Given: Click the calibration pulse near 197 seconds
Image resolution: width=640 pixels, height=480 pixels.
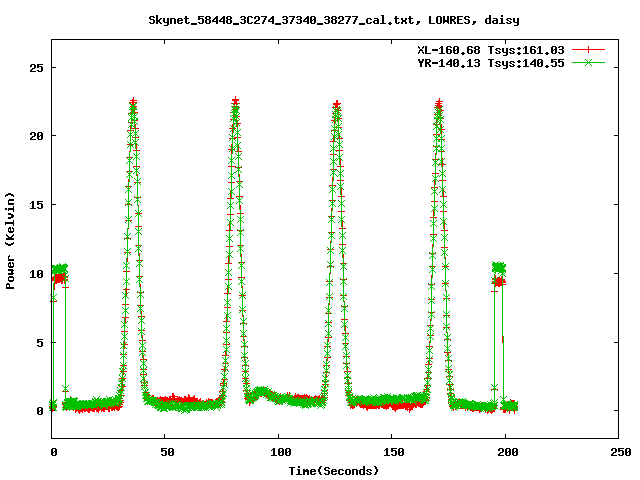Looking at the screenshot, I should (x=498, y=274).
